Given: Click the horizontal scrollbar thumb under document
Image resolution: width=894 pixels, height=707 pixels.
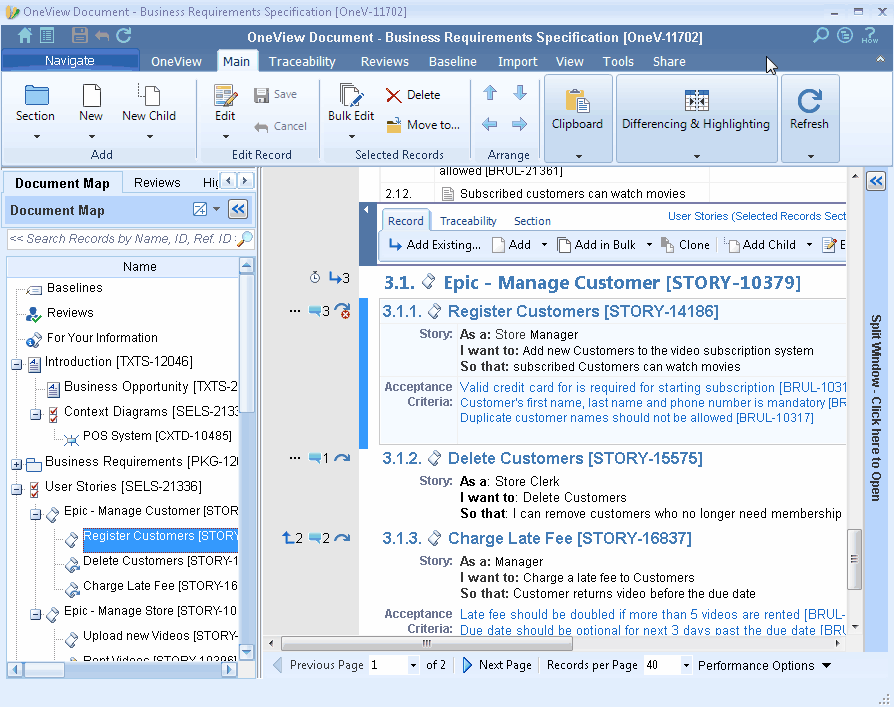Looking at the screenshot, I should point(427,643).
